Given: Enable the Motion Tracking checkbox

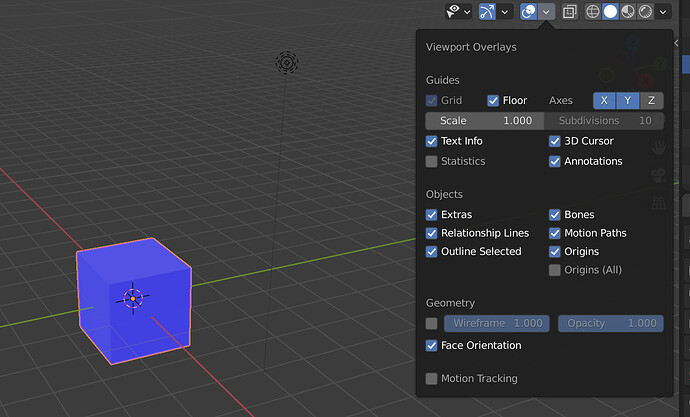Looking at the screenshot, I should tap(431, 379).
